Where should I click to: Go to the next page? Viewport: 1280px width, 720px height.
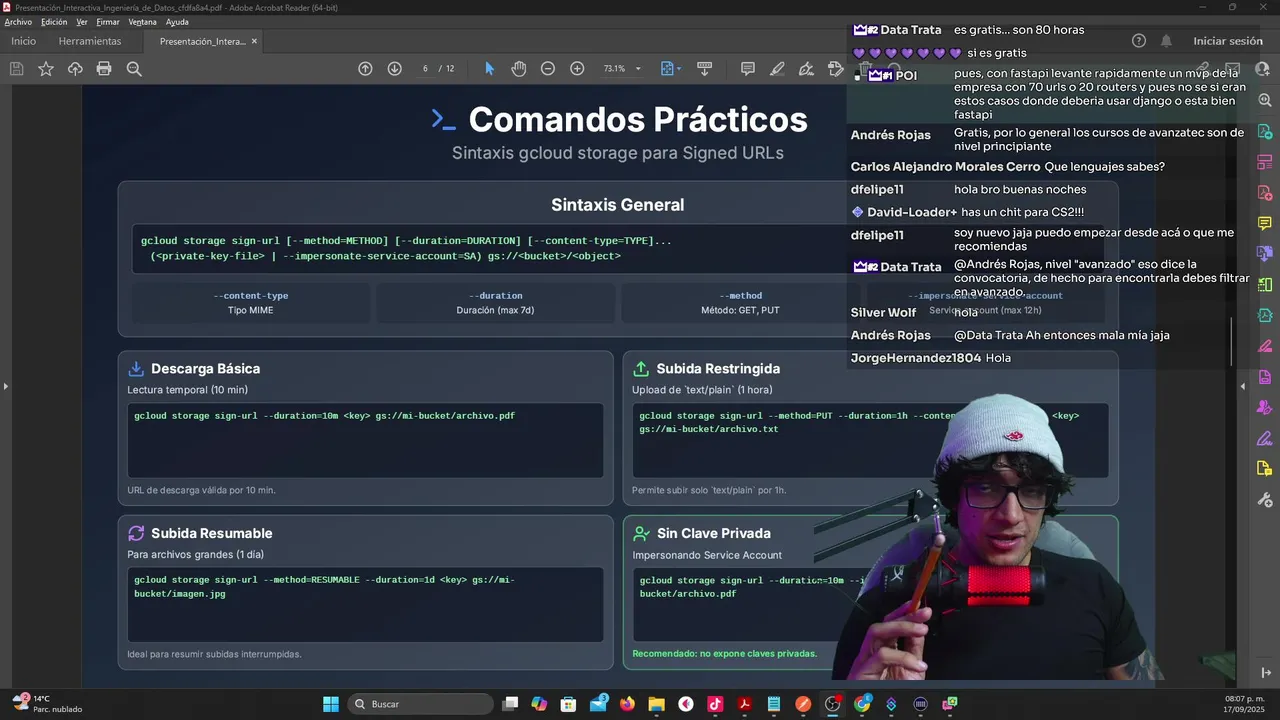(394, 69)
